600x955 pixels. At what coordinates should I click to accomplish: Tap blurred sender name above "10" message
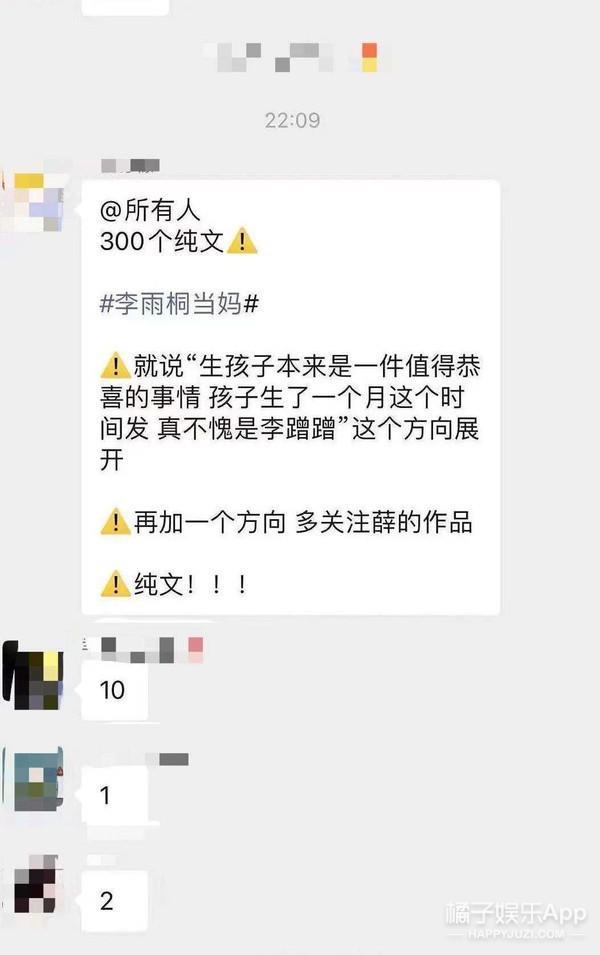(x=143, y=649)
